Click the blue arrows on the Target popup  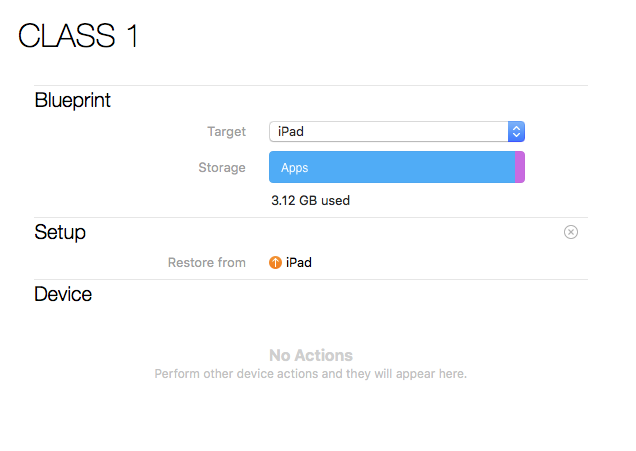[x=516, y=131]
